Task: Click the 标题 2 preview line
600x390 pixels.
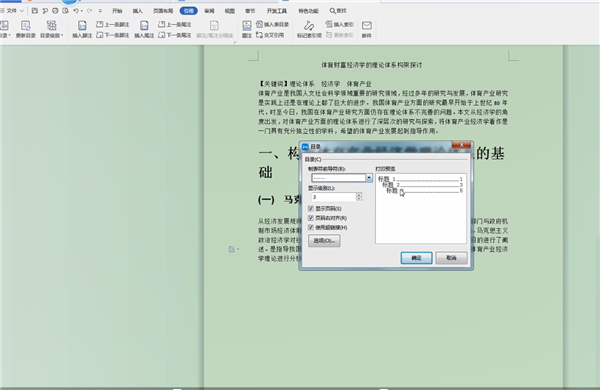Action: click(x=422, y=185)
